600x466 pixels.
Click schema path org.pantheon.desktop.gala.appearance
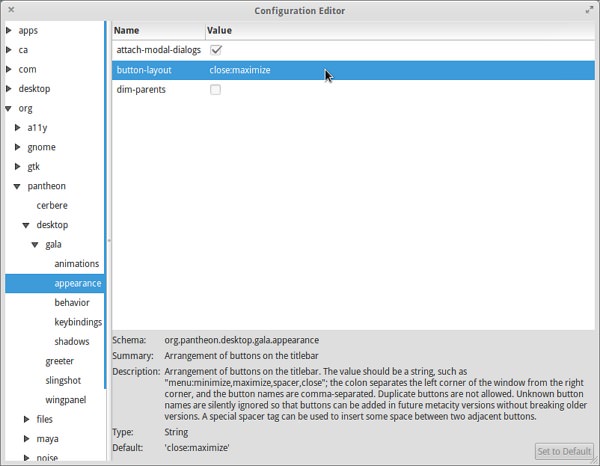tap(241, 340)
